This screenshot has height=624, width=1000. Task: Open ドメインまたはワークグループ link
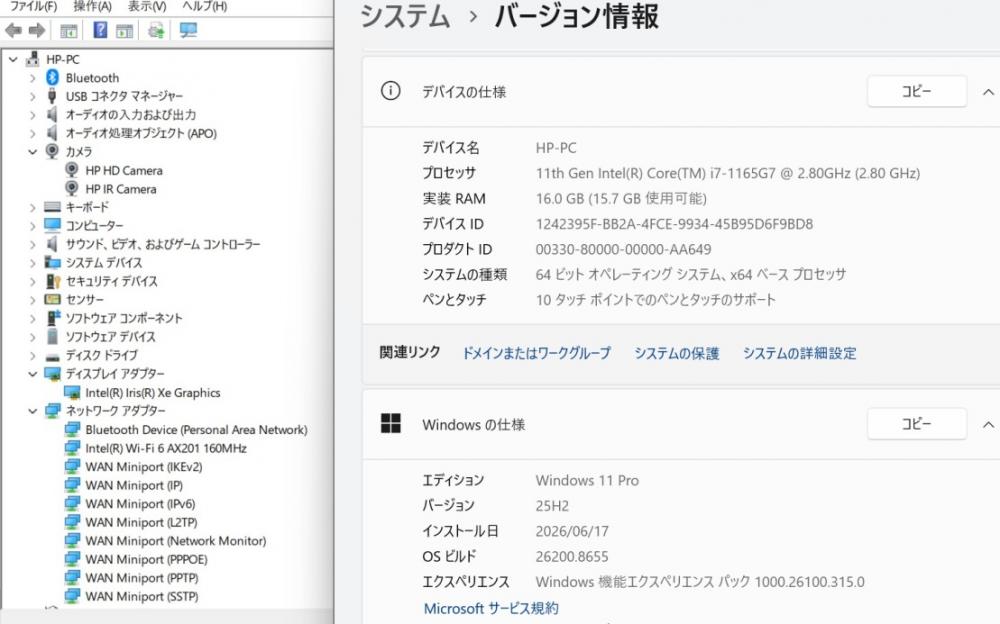536,353
